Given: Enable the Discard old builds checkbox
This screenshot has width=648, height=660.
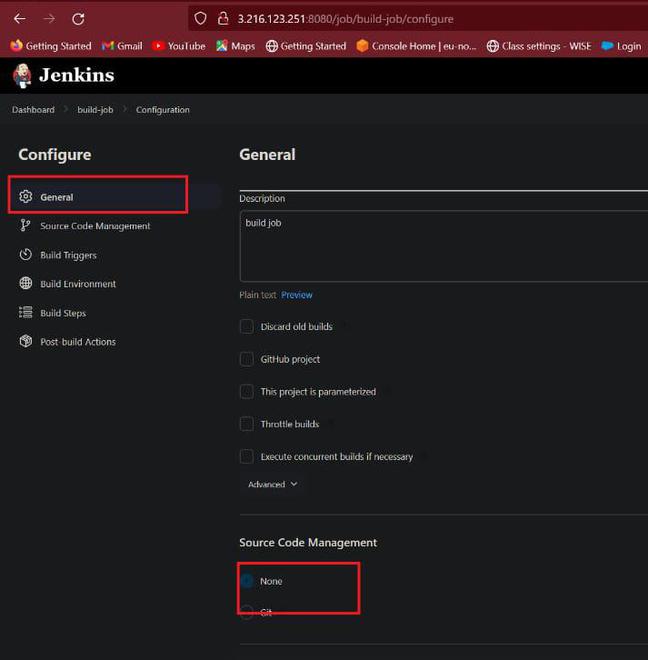Looking at the screenshot, I should pyautogui.click(x=247, y=326).
